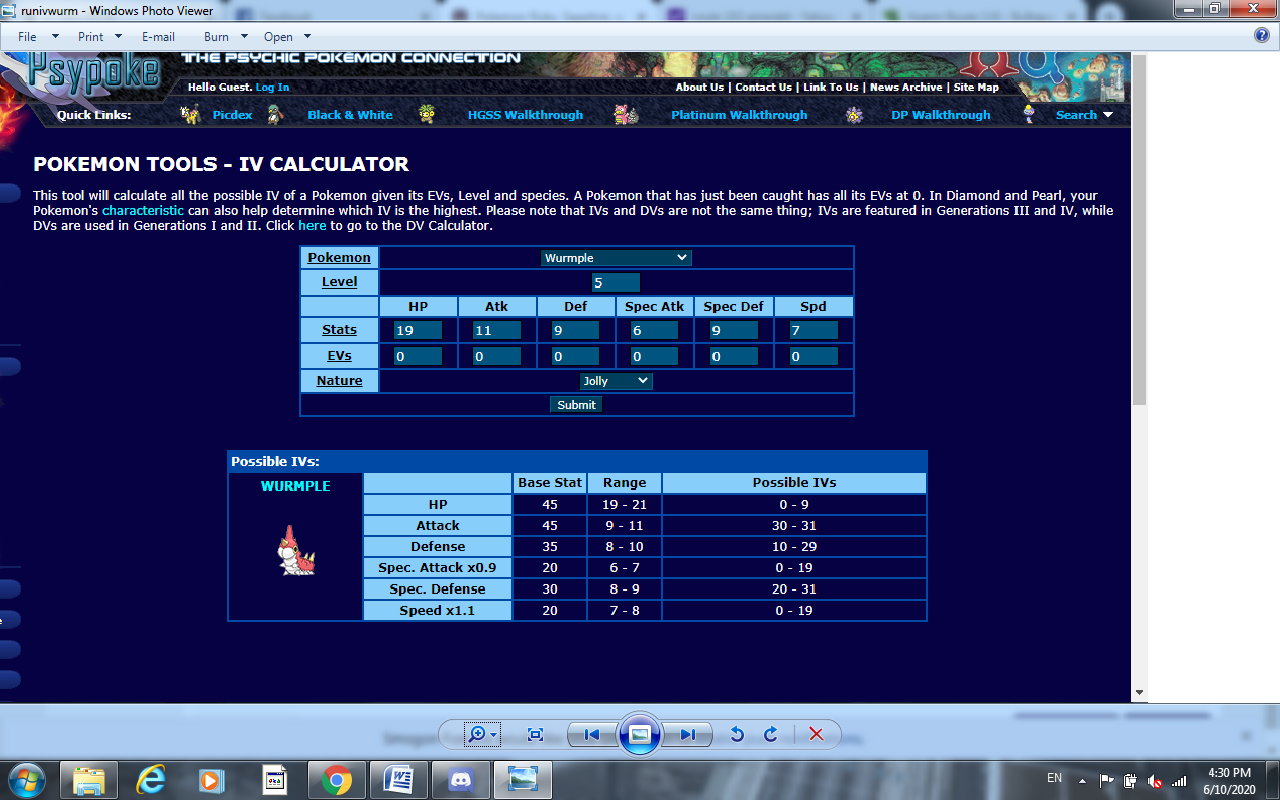Open the Pokemon dropdown showing Wurmple
This screenshot has height=800, width=1280.
(x=616, y=258)
